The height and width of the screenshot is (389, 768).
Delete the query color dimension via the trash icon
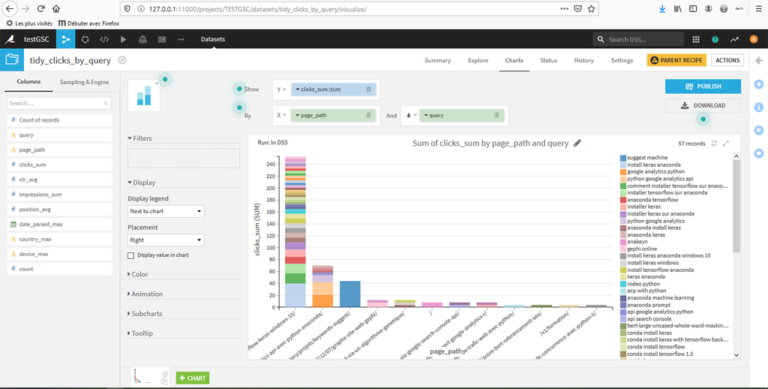coord(497,115)
